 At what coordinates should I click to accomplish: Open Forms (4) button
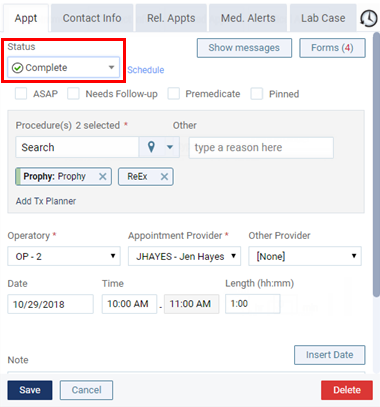point(332,48)
